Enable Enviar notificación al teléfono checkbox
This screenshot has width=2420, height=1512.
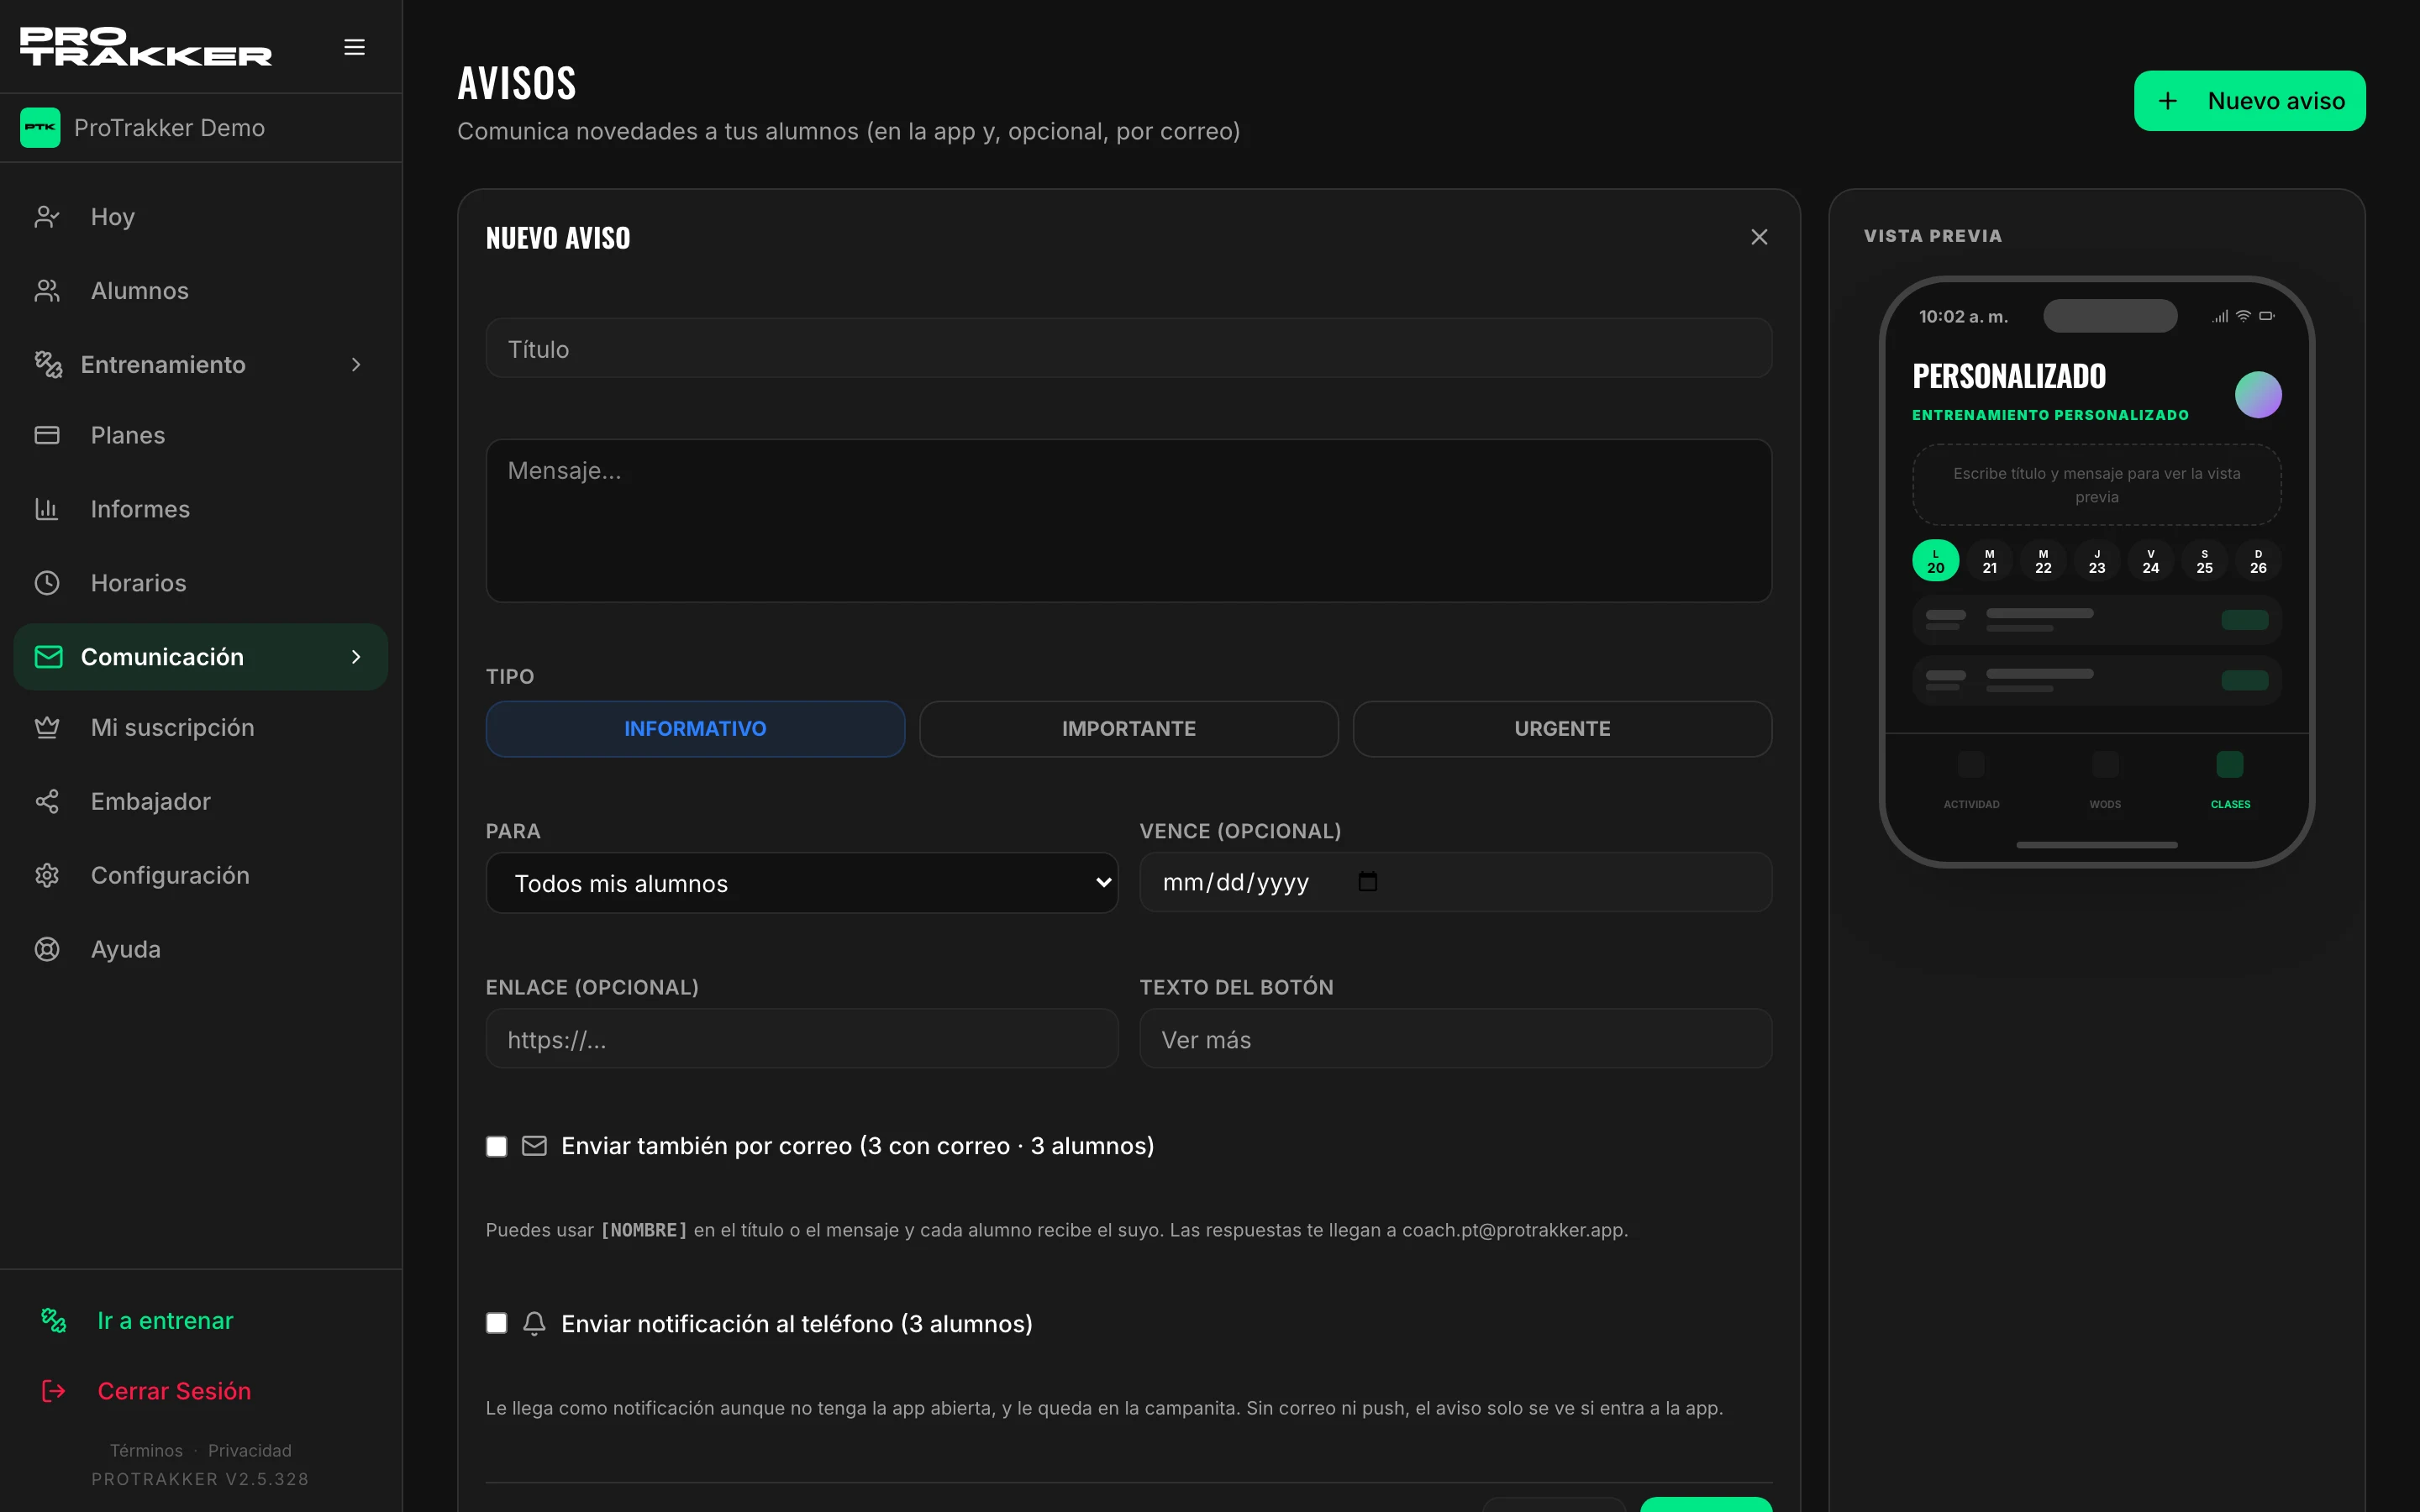pyautogui.click(x=496, y=1323)
